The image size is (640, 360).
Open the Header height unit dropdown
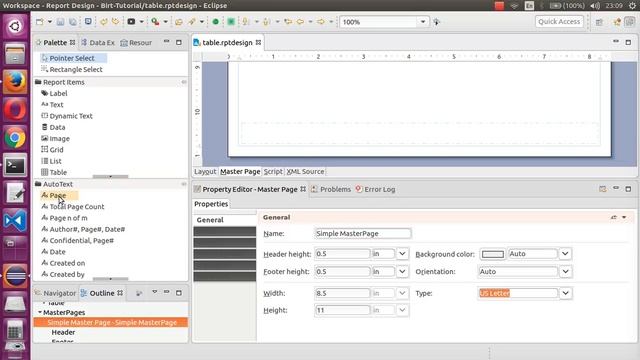pos(402,254)
